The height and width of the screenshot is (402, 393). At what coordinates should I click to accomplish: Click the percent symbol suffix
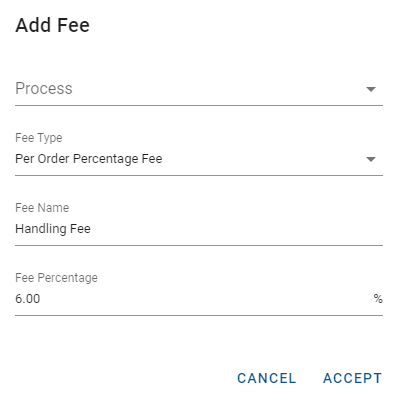(x=378, y=298)
